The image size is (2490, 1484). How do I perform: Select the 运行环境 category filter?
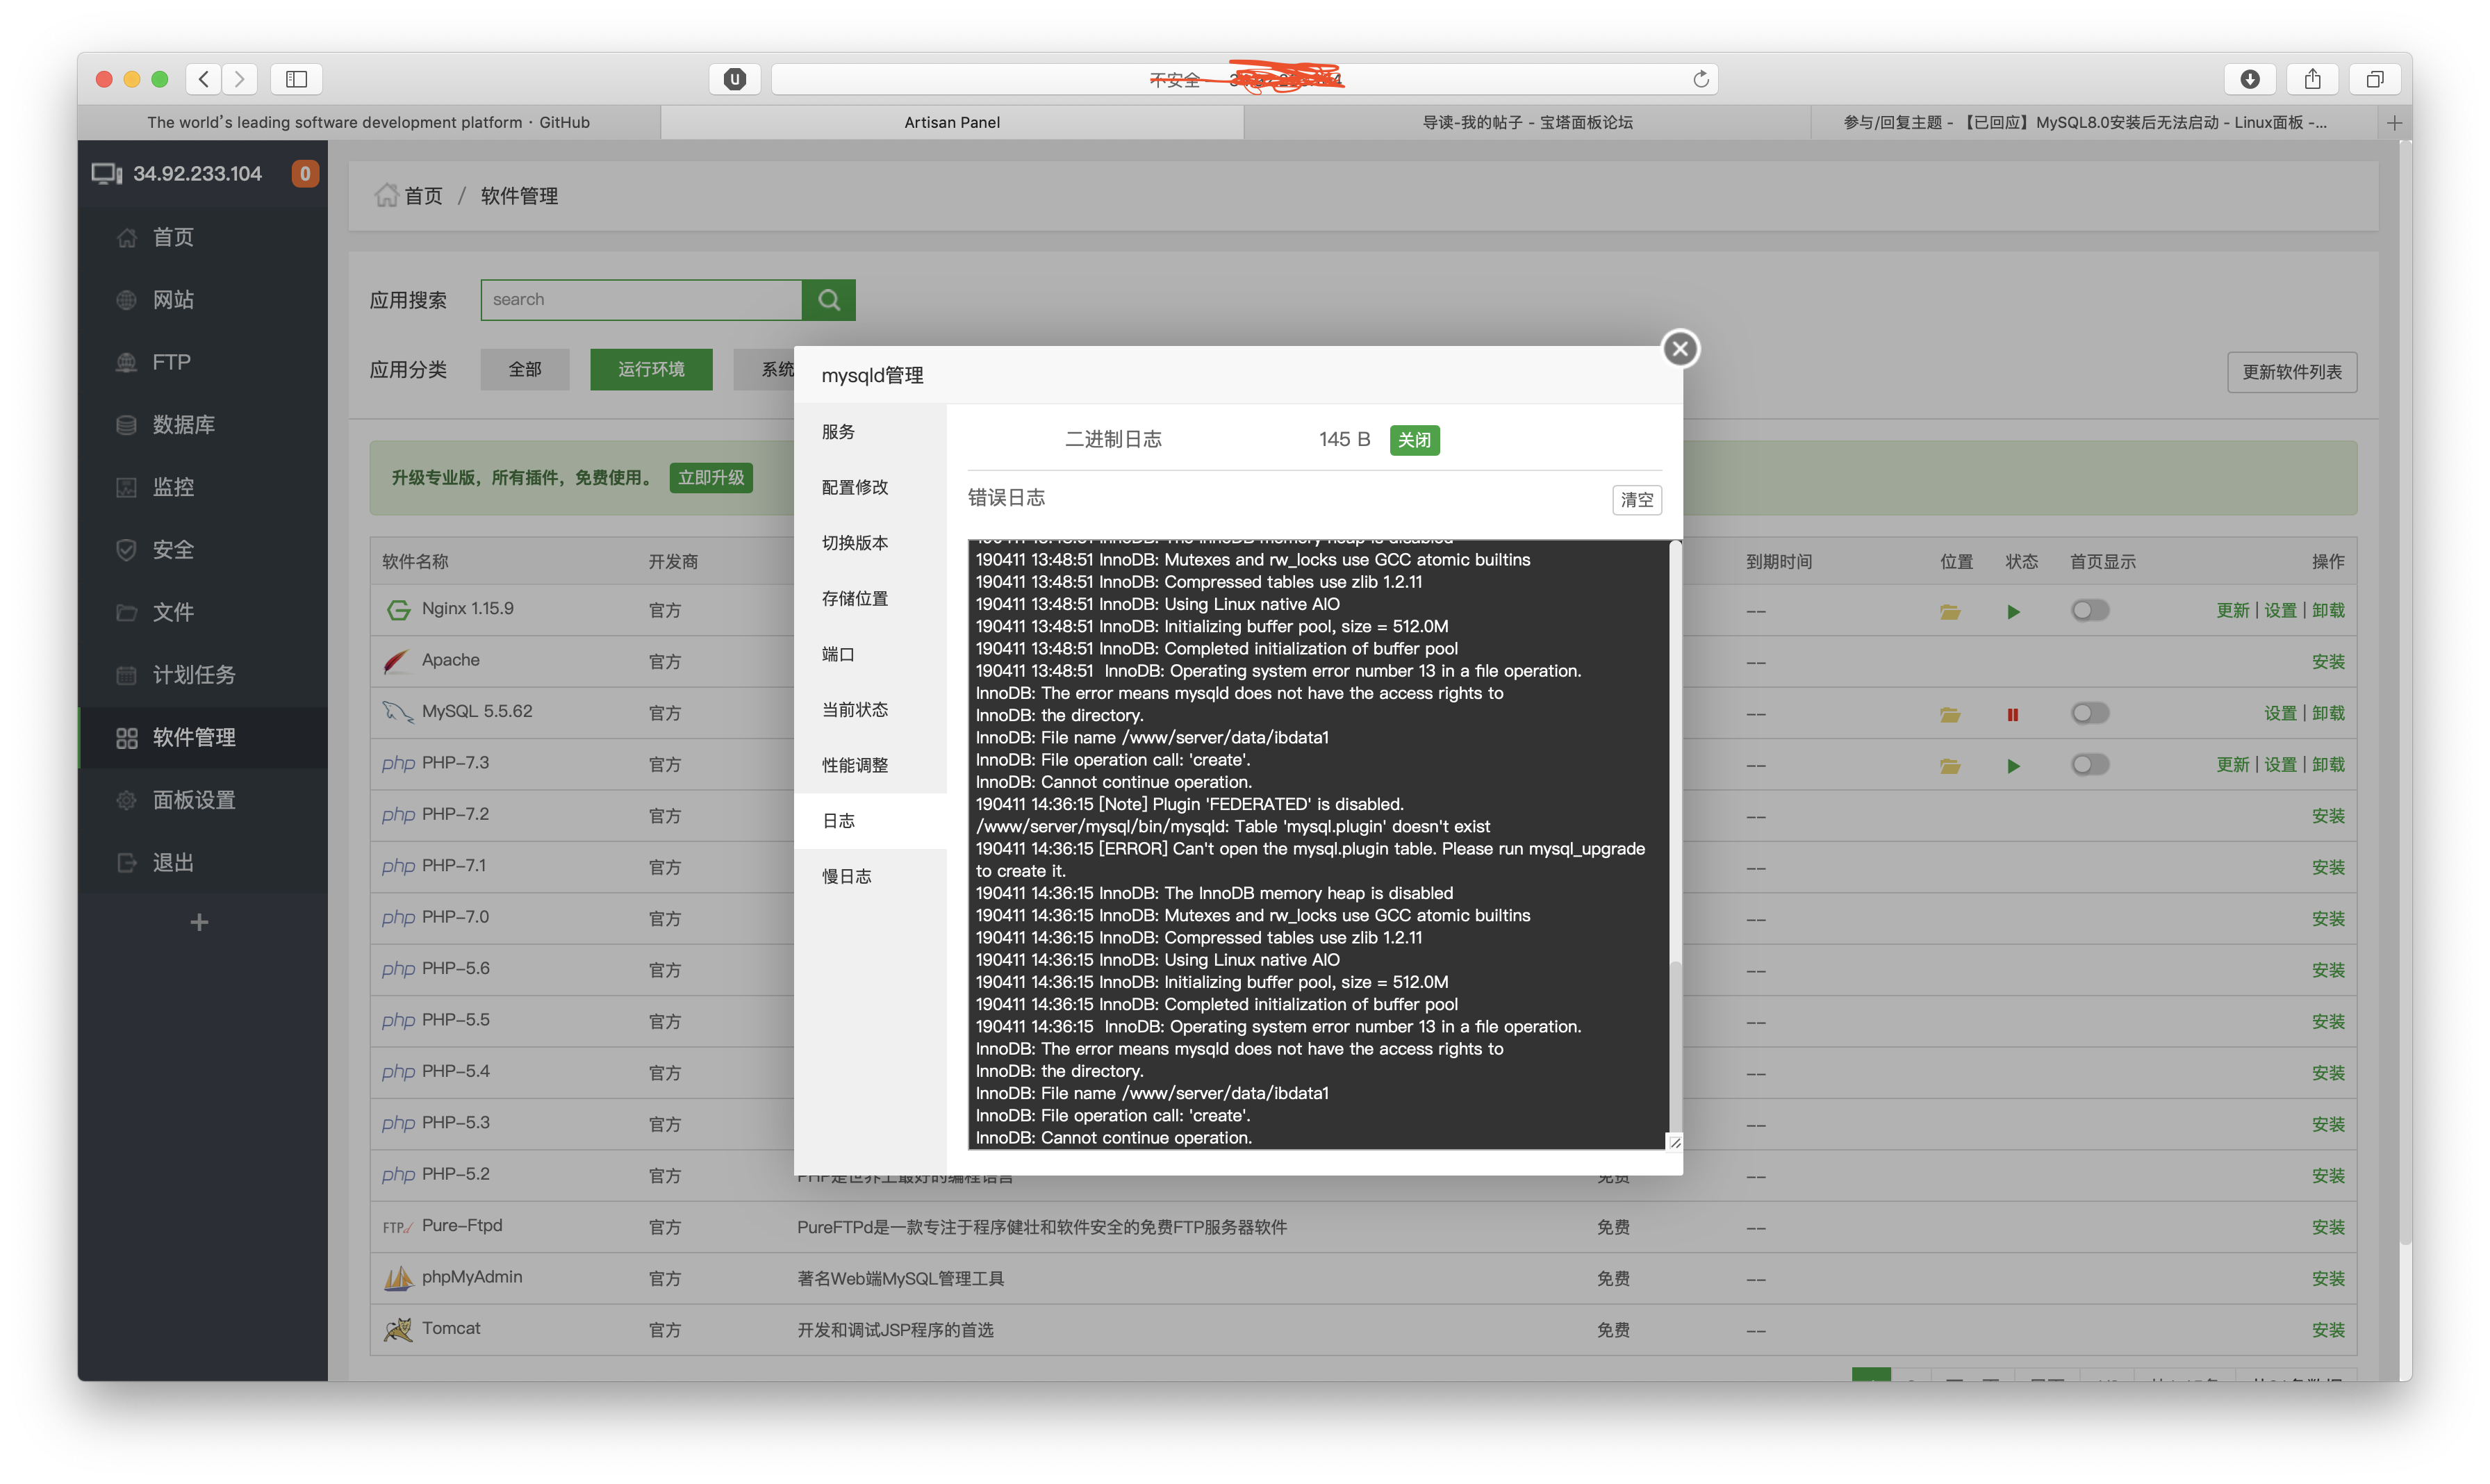click(x=651, y=370)
